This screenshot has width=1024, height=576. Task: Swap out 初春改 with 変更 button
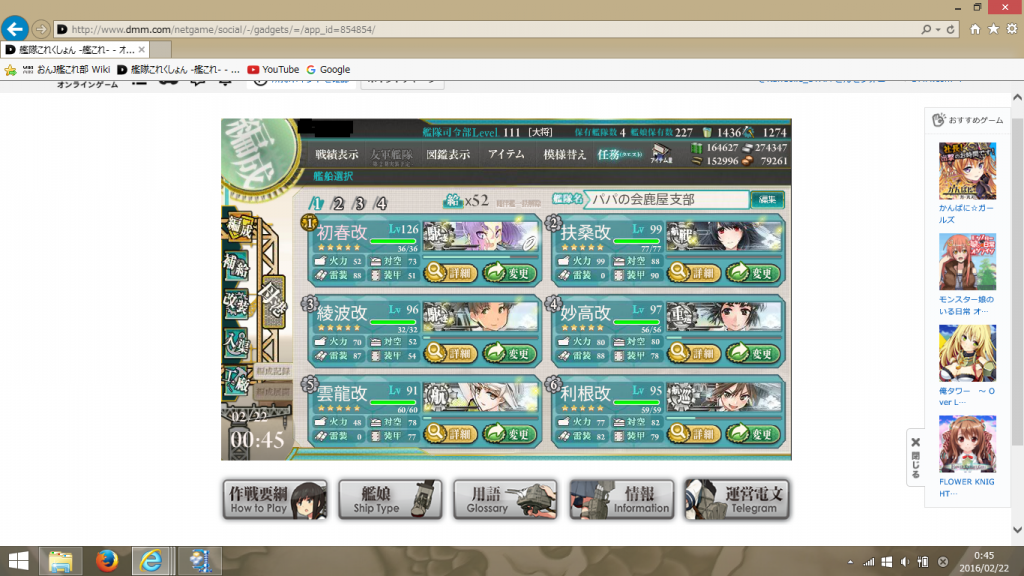[x=511, y=273]
